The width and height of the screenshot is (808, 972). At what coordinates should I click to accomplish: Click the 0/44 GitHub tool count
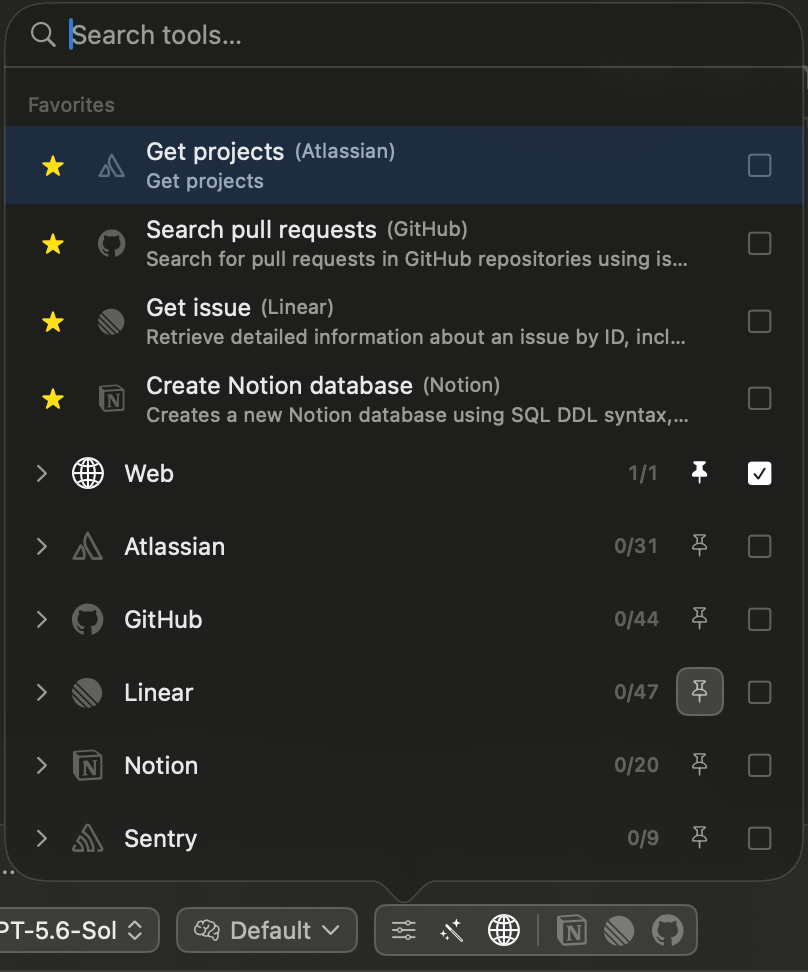coord(636,619)
